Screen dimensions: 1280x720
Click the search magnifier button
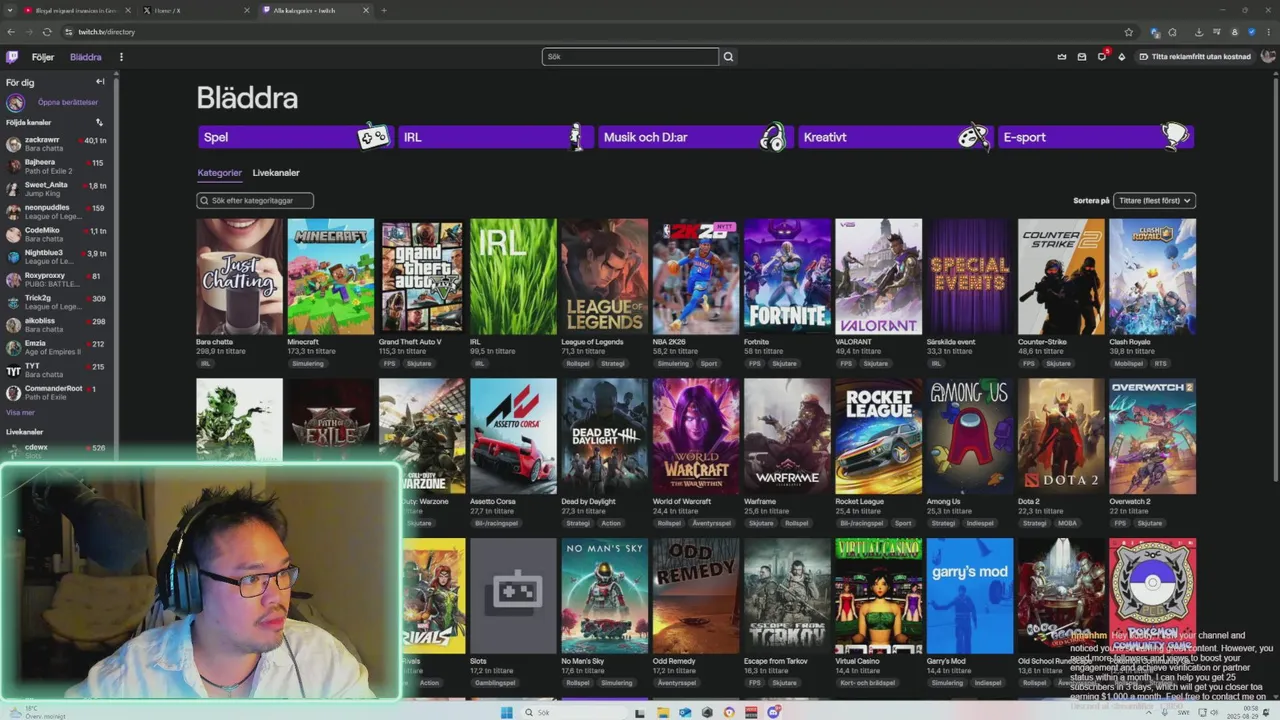point(728,57)
